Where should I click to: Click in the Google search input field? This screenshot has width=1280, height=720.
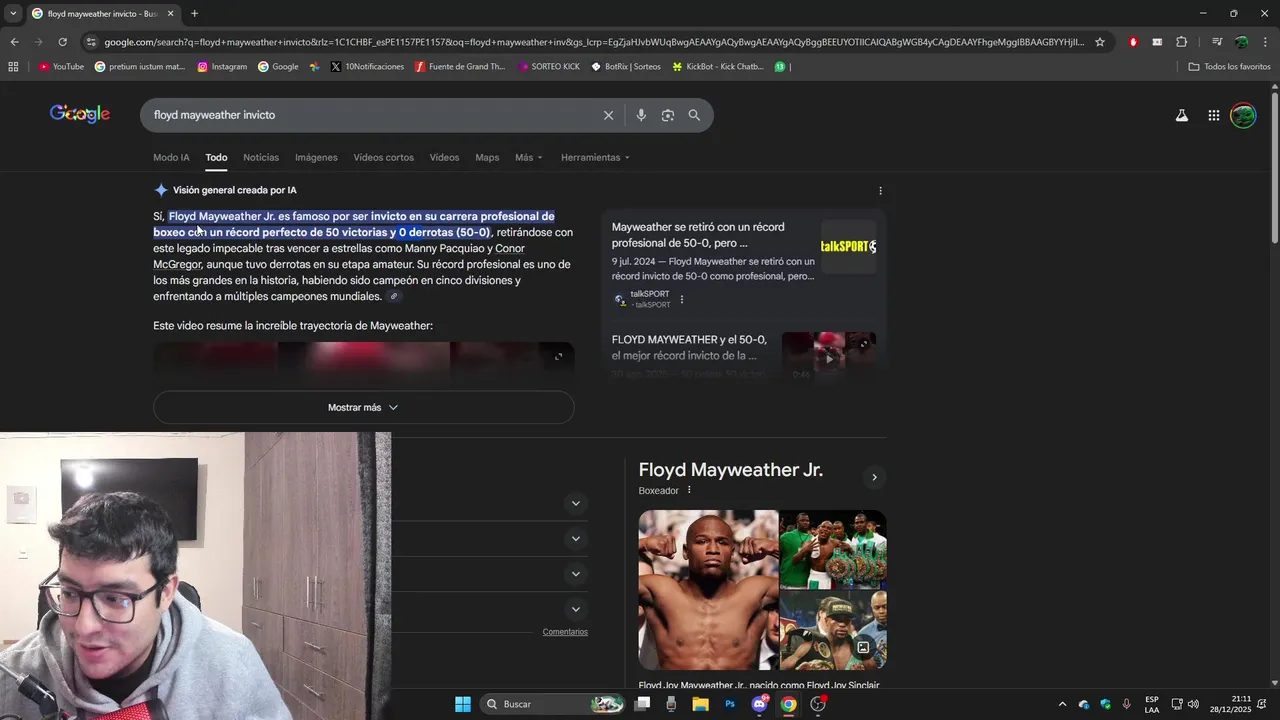375,115
